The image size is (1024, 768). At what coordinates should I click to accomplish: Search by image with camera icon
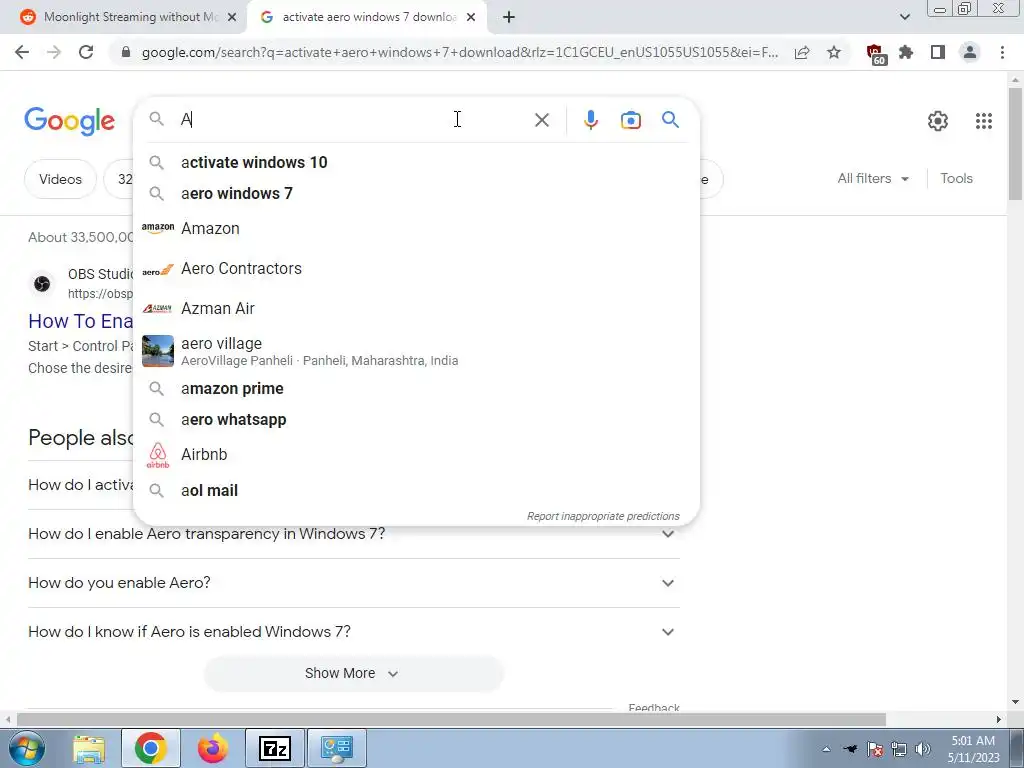pos(630,120)
